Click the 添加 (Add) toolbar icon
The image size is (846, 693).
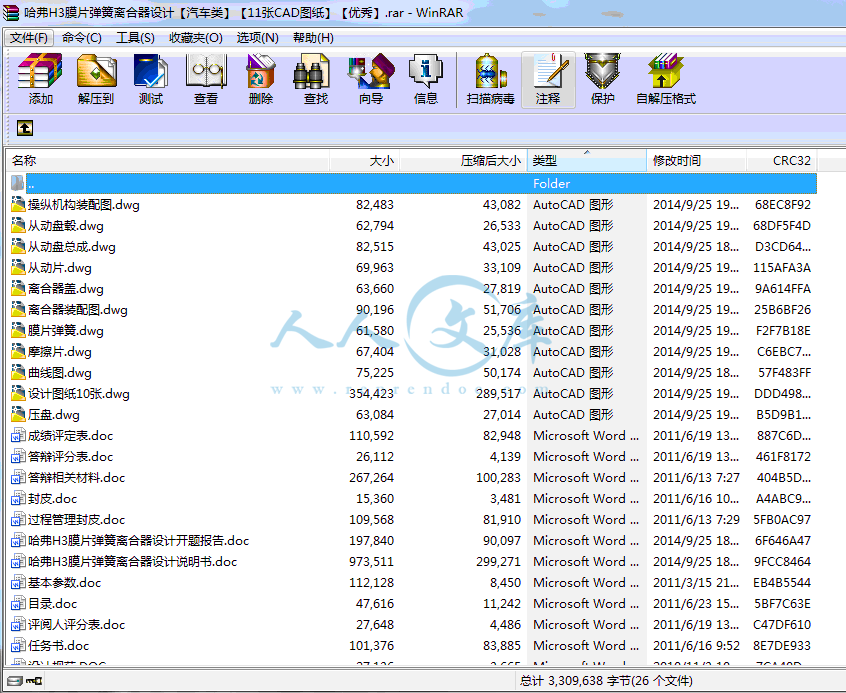click(x=40, y=79)
